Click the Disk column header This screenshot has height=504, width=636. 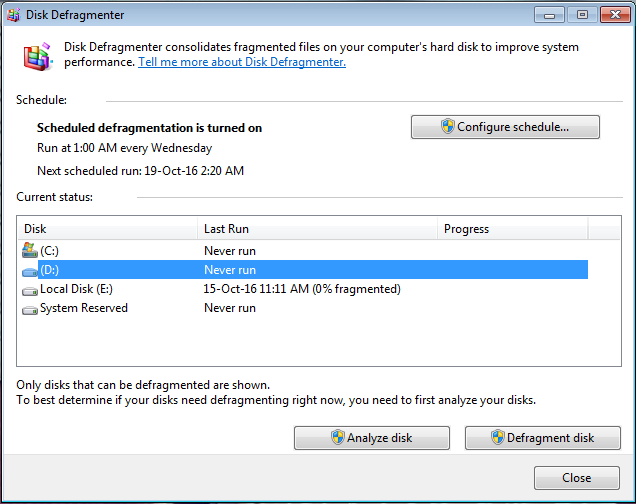tap(107, 229)
